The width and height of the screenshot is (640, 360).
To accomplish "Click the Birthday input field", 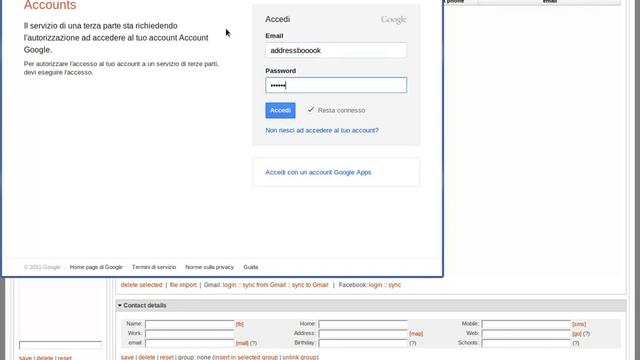I will coord(363,343).
